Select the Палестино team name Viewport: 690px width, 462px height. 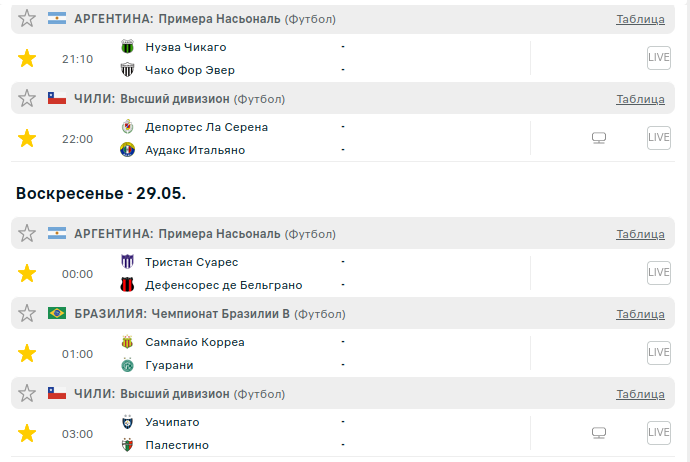[177, 445]
